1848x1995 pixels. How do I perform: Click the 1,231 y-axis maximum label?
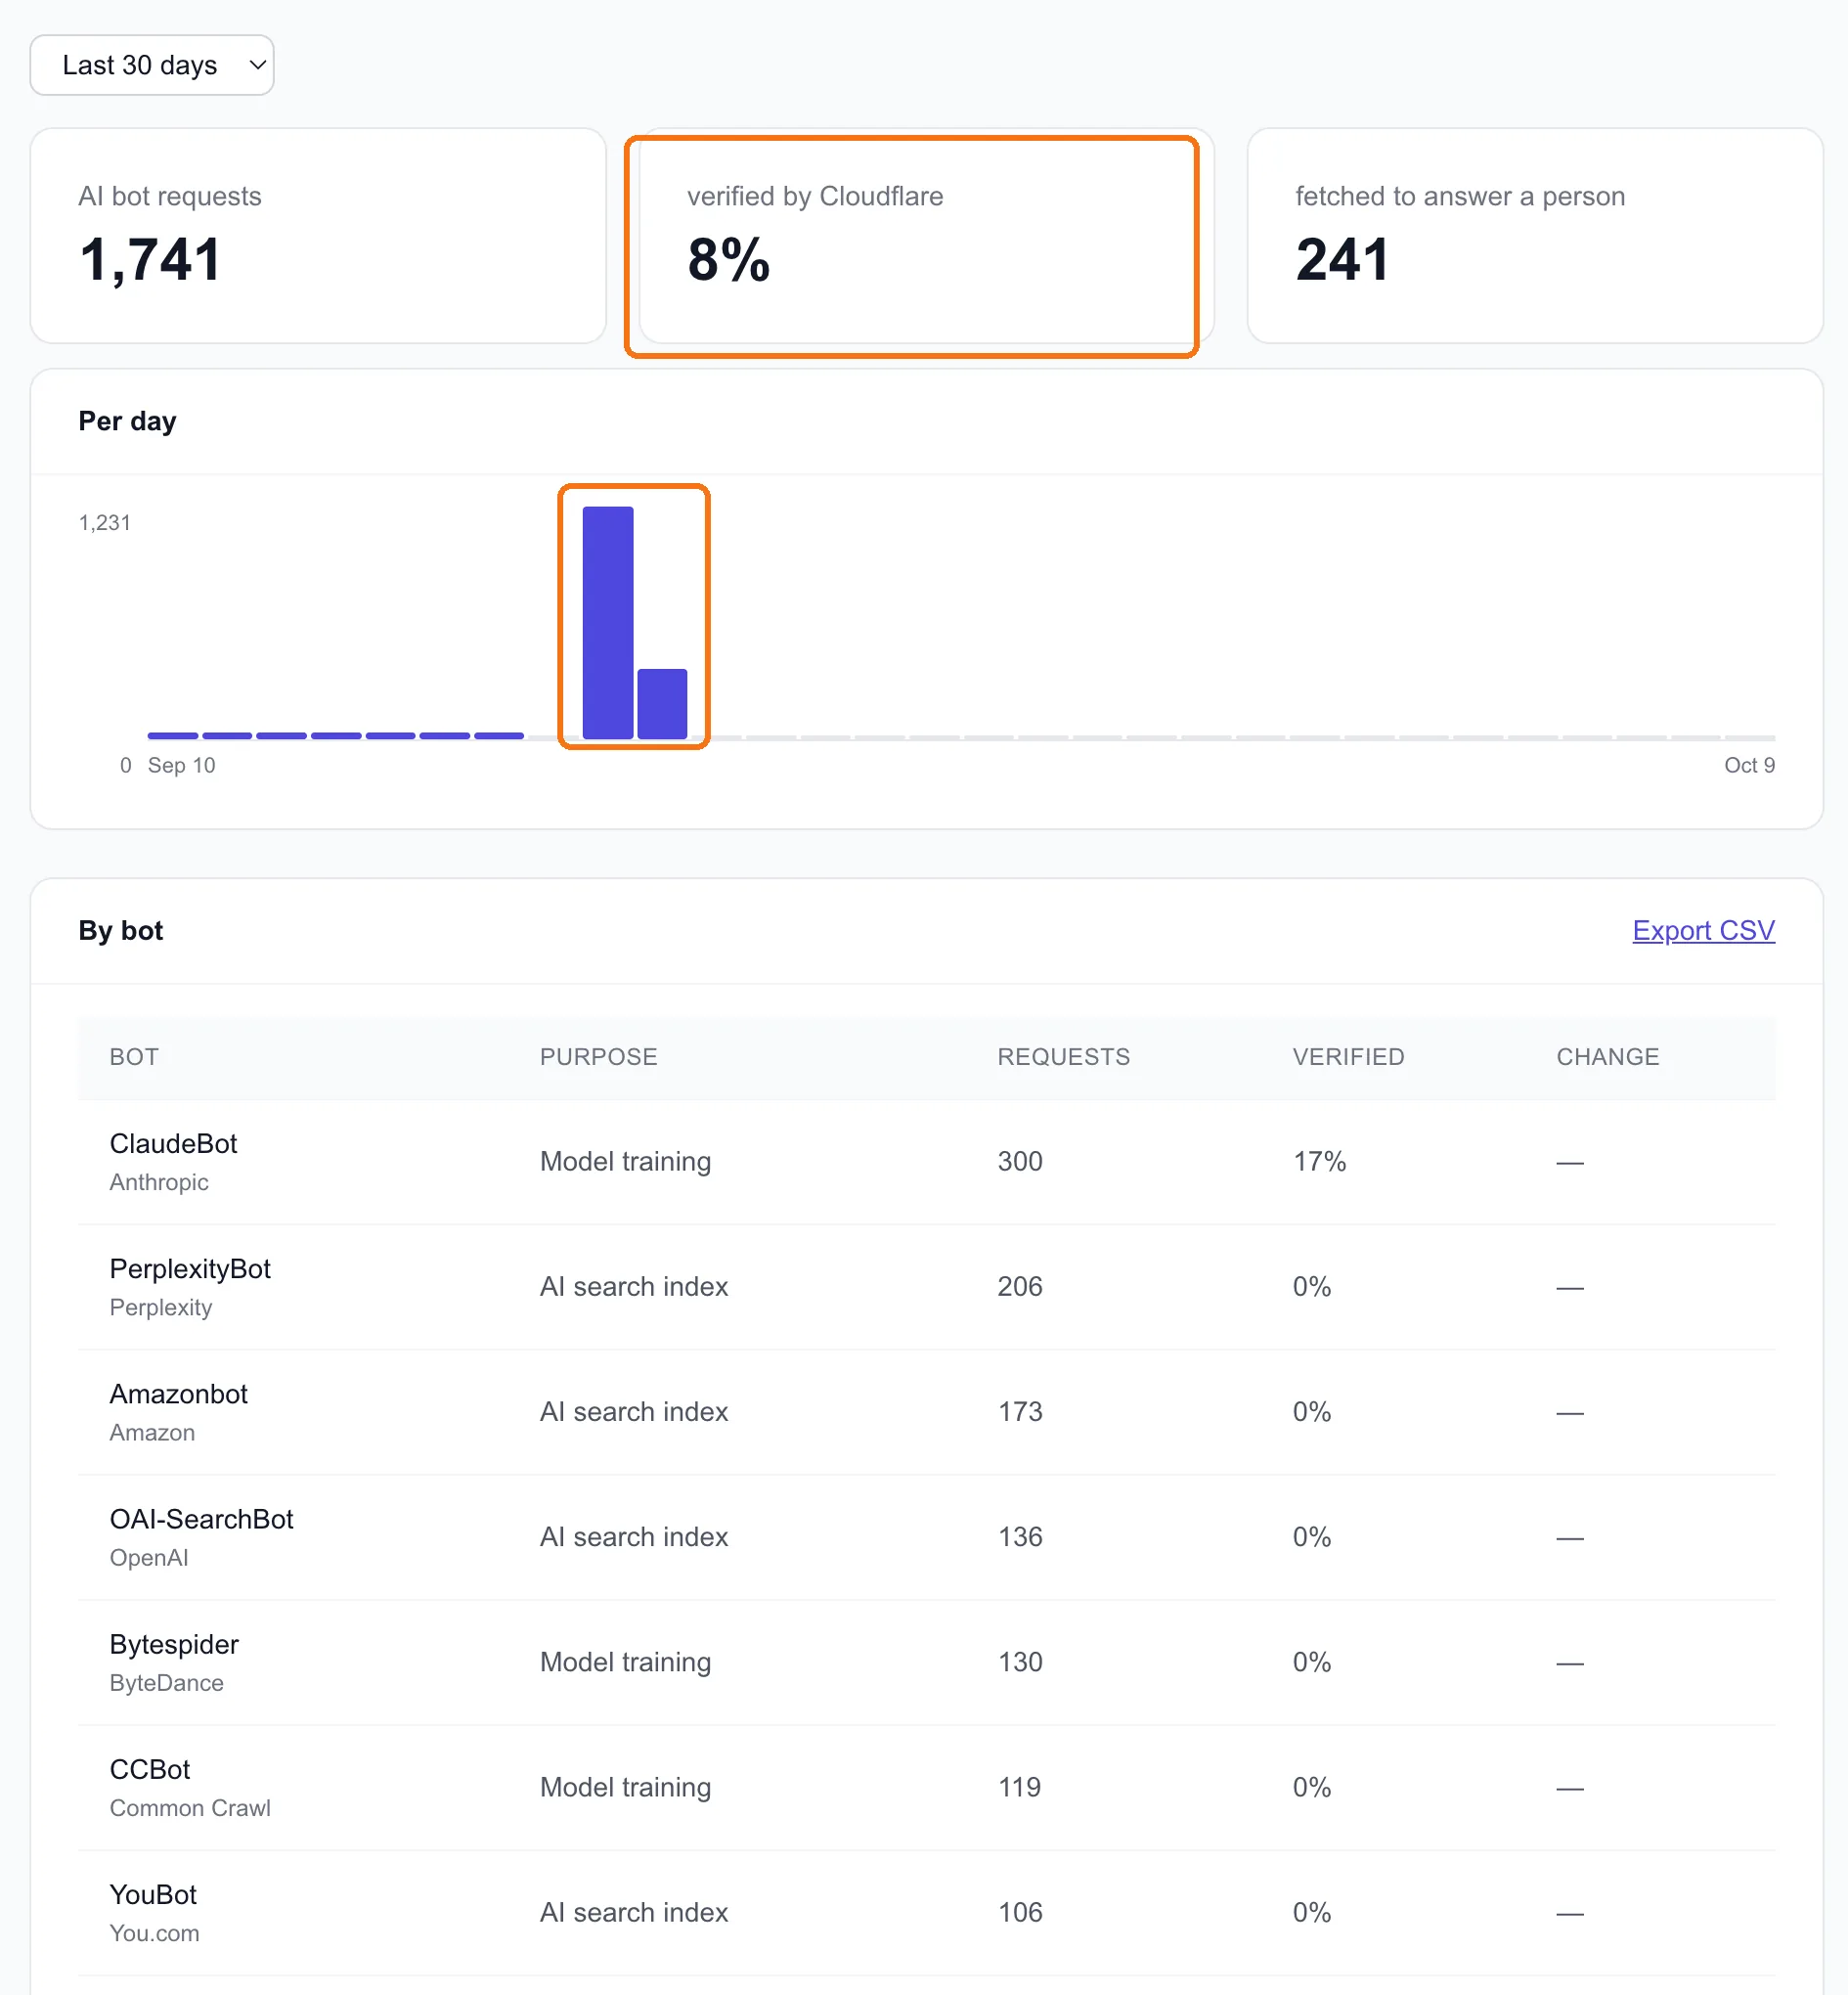pyautogui.click(x=104, y=522)
